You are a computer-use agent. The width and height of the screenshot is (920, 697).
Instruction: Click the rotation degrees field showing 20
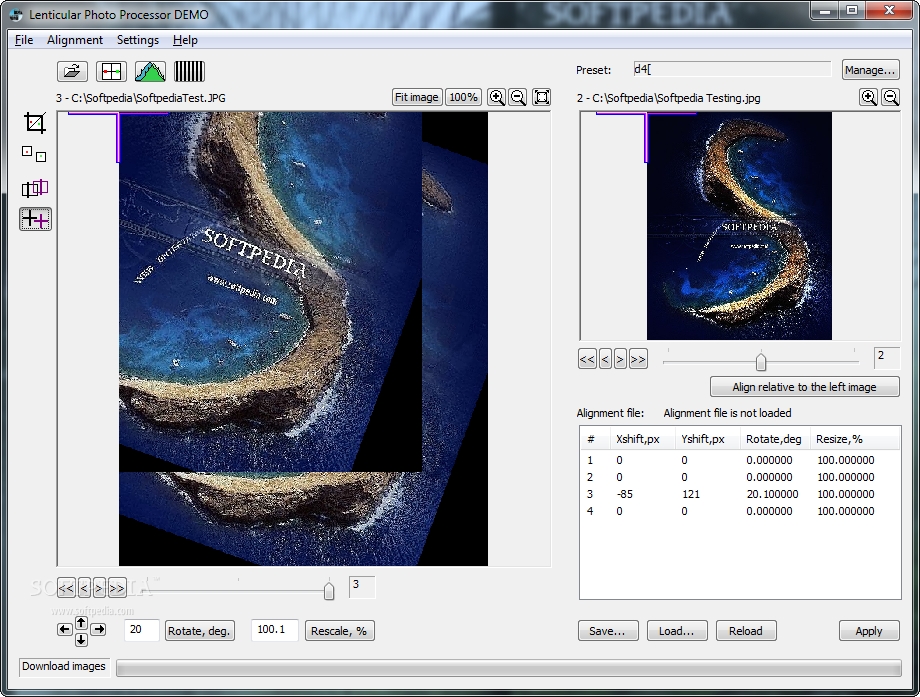pos(141,630)
